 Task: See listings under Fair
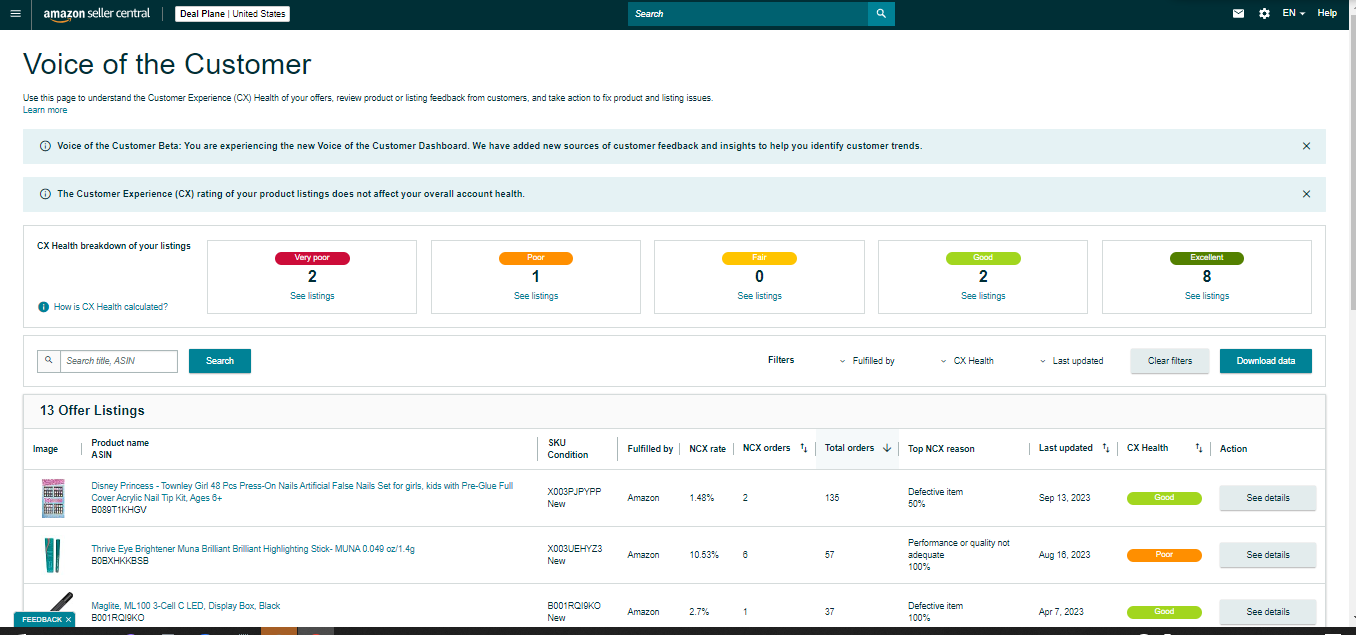point(759,296)
